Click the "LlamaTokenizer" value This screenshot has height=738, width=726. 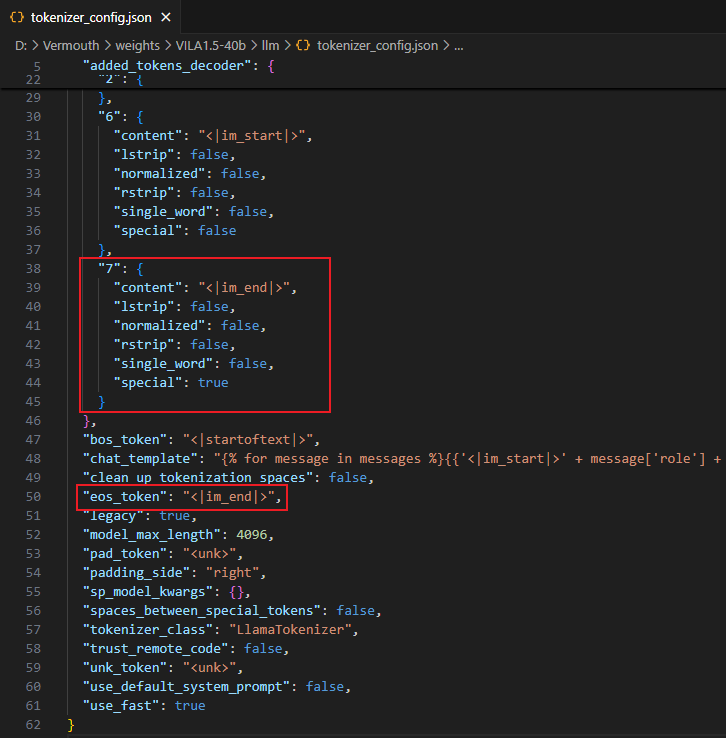pos(290,630)
